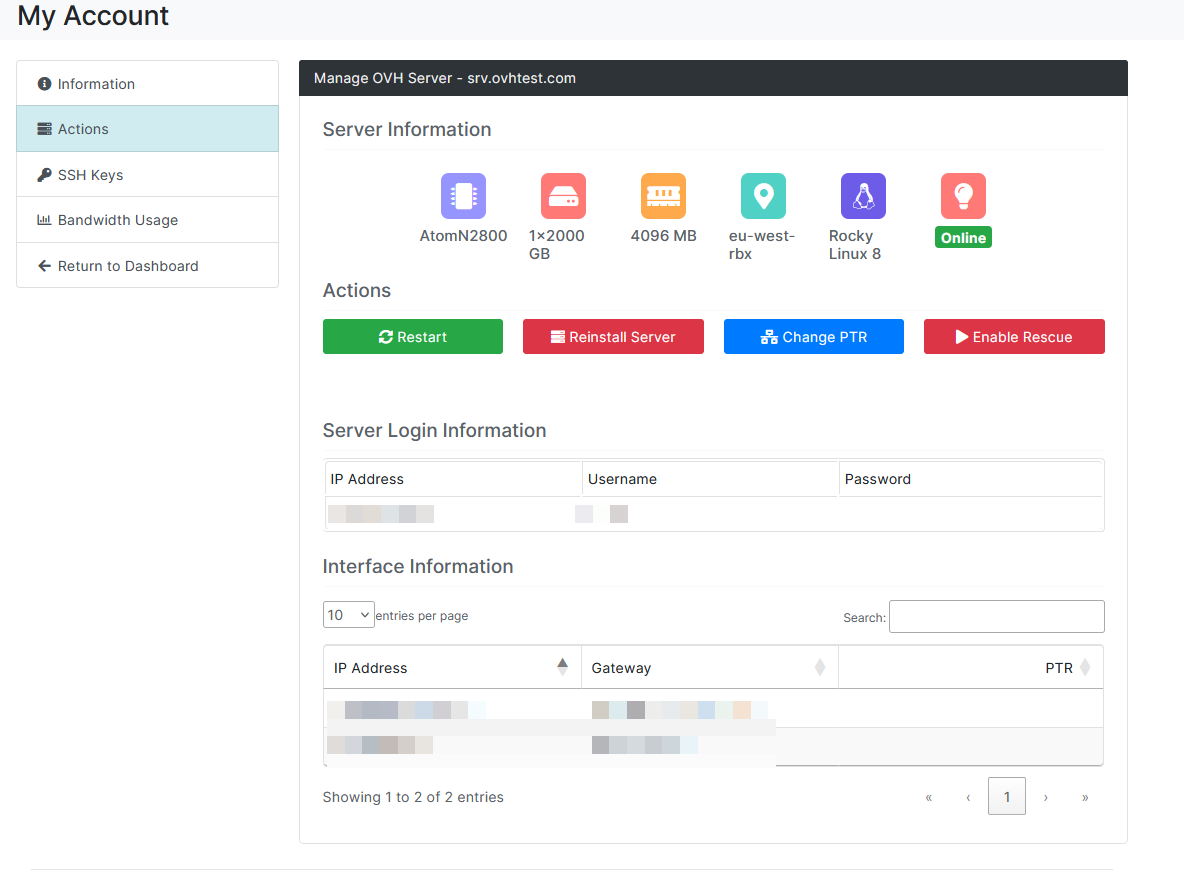Click the "4096 MB" memory label
Image resolution: width=1184 pixels, height=876 pixels.
pos(663,236)
